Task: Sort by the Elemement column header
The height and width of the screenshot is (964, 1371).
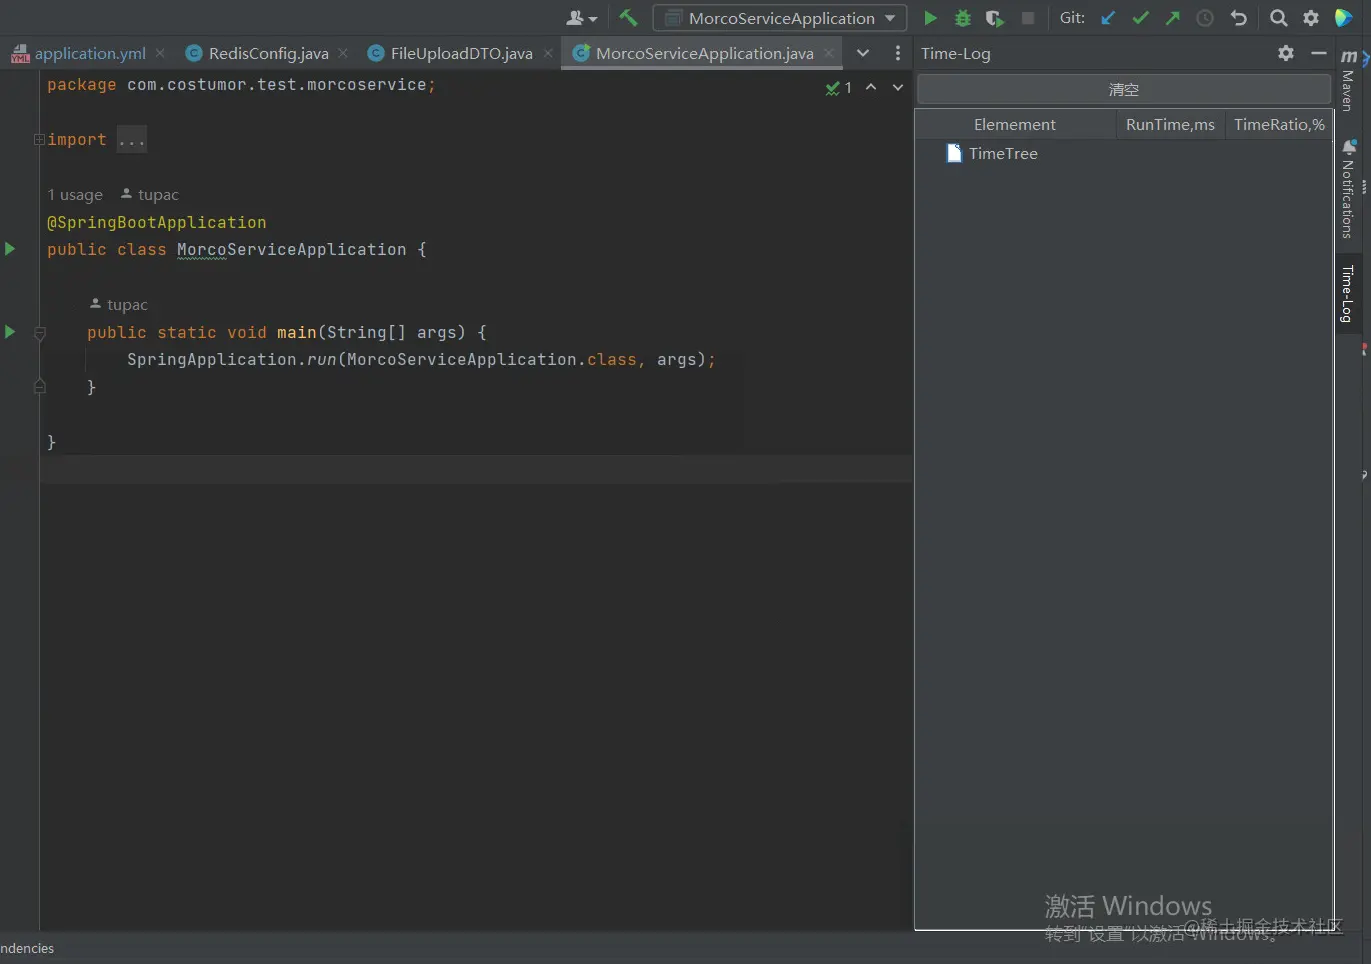Action: click(1015, 124)
